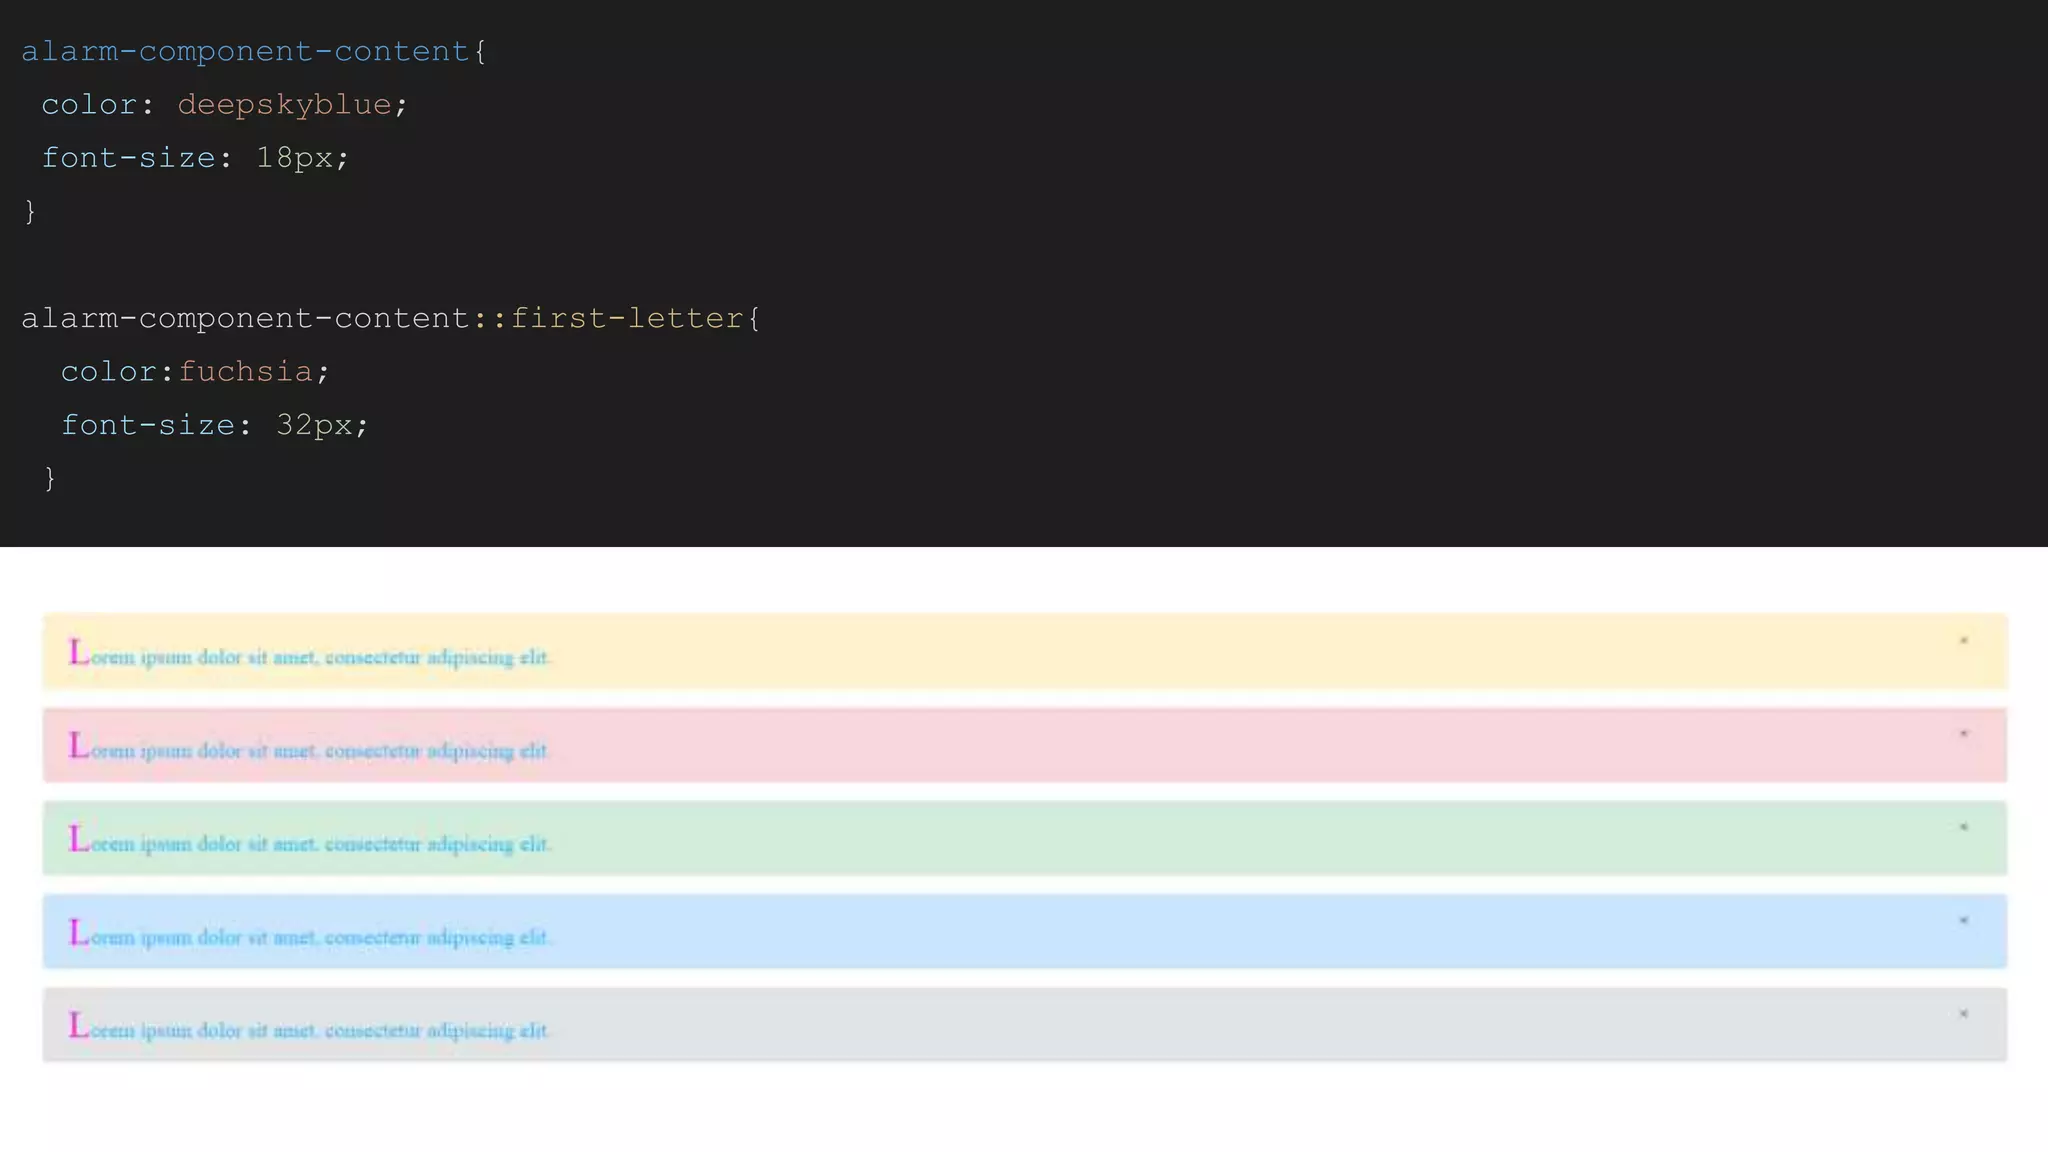Click the large fuchsia L in blue alert
The height and width of the screenshot is (1152, 2048).
pos(78,932)
